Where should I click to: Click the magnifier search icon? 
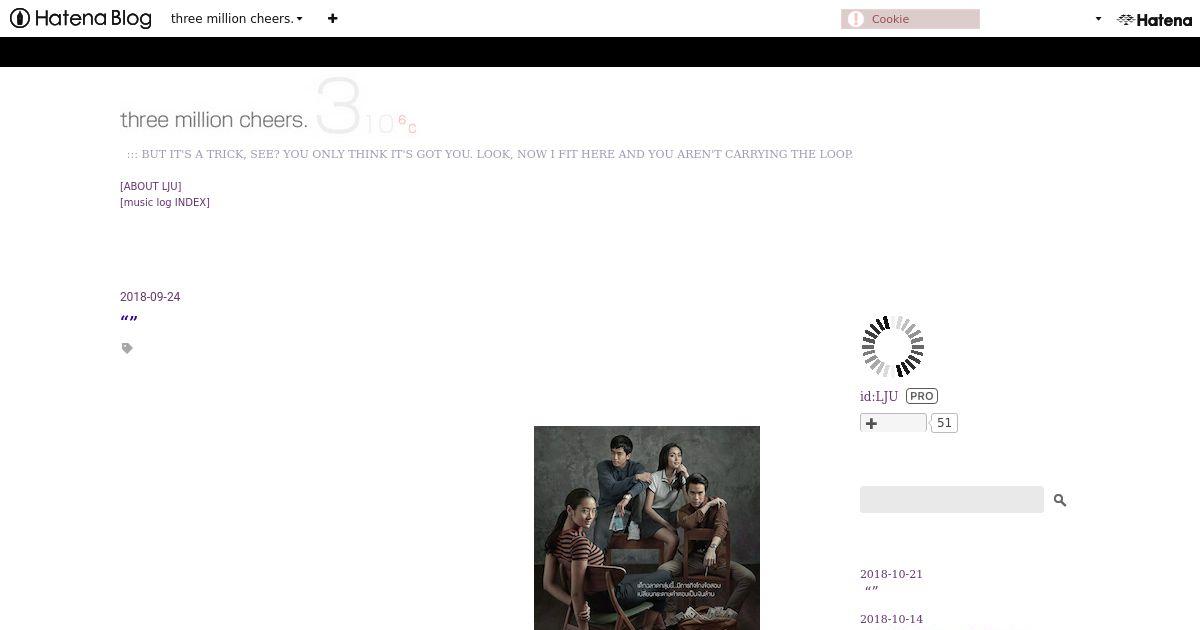[x=1060, y=500]
